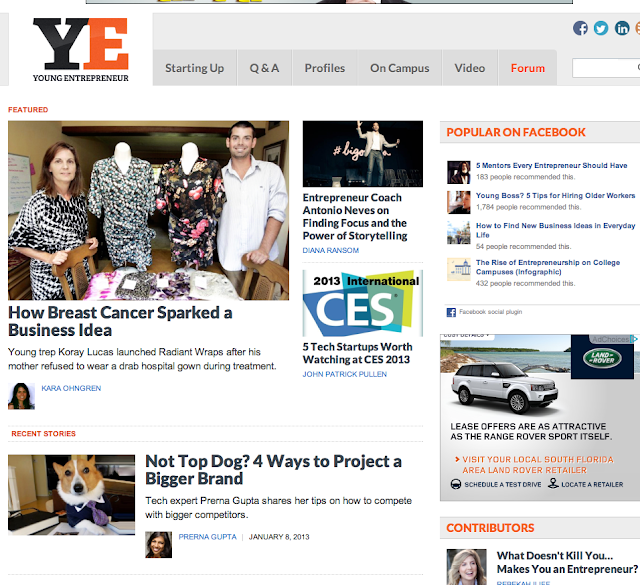The height and width of the screenshot is (585, 640).
Task: Click Schedule a Test Drive text
Action: (503, 485)
